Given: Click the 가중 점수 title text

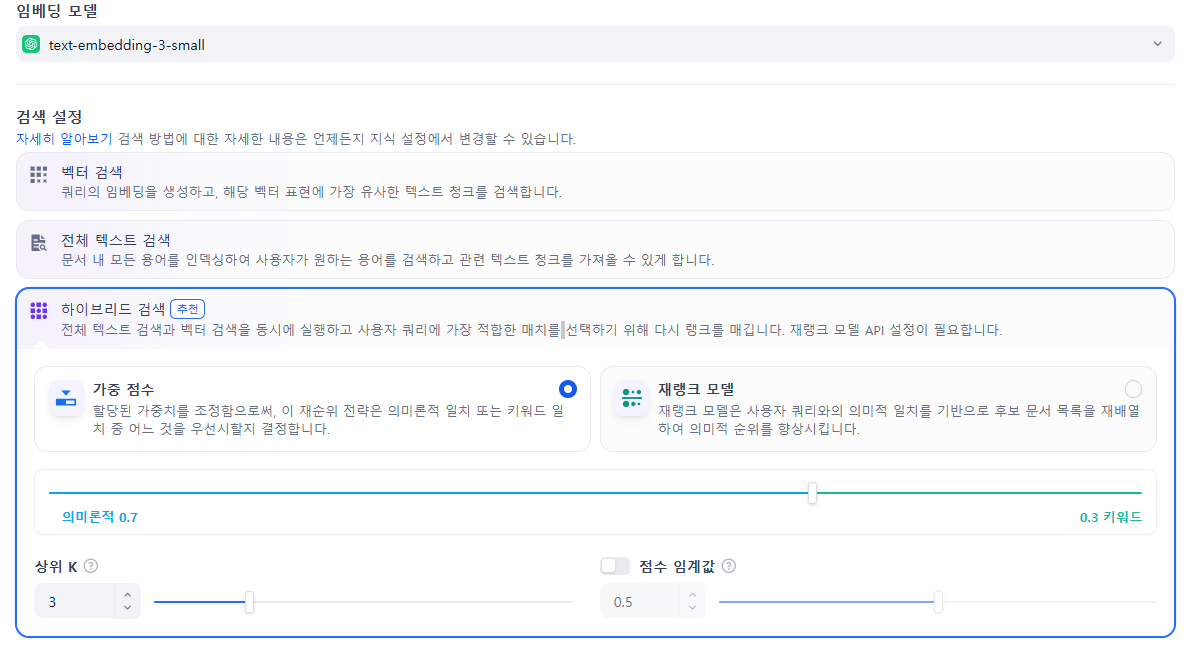Looking at the screenshot, I should pyautogui.click(x=123, y=389).
